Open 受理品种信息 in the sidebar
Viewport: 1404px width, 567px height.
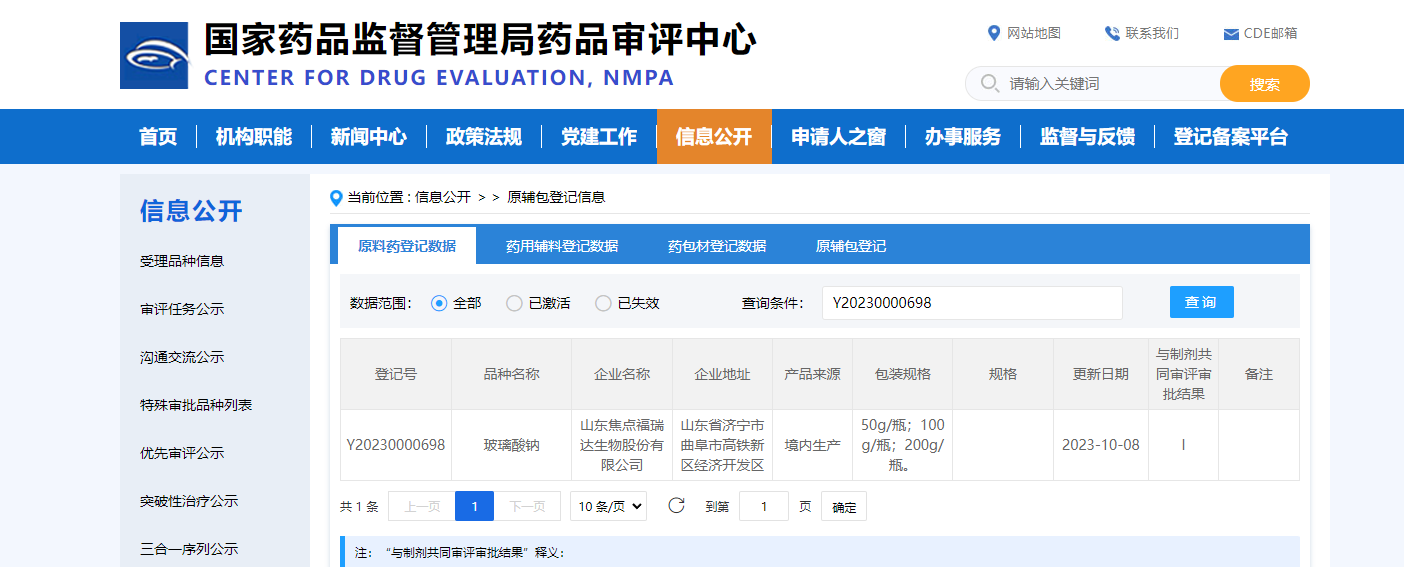pyautogui.click(x=182, y=261)
